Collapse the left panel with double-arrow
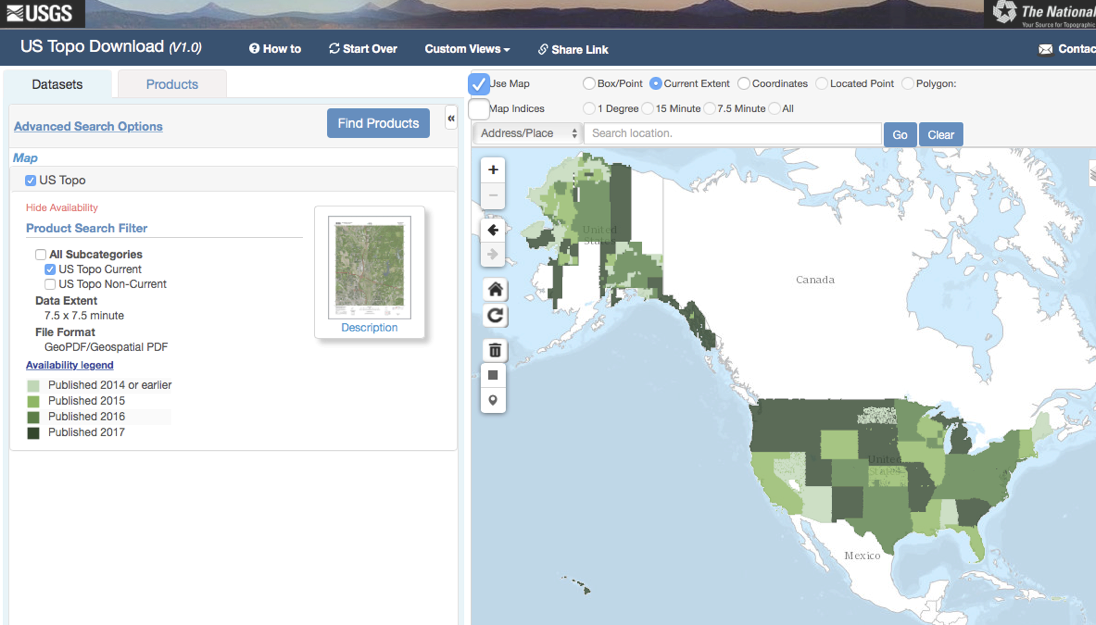1096x625 pixels. [x=451, y=118]
